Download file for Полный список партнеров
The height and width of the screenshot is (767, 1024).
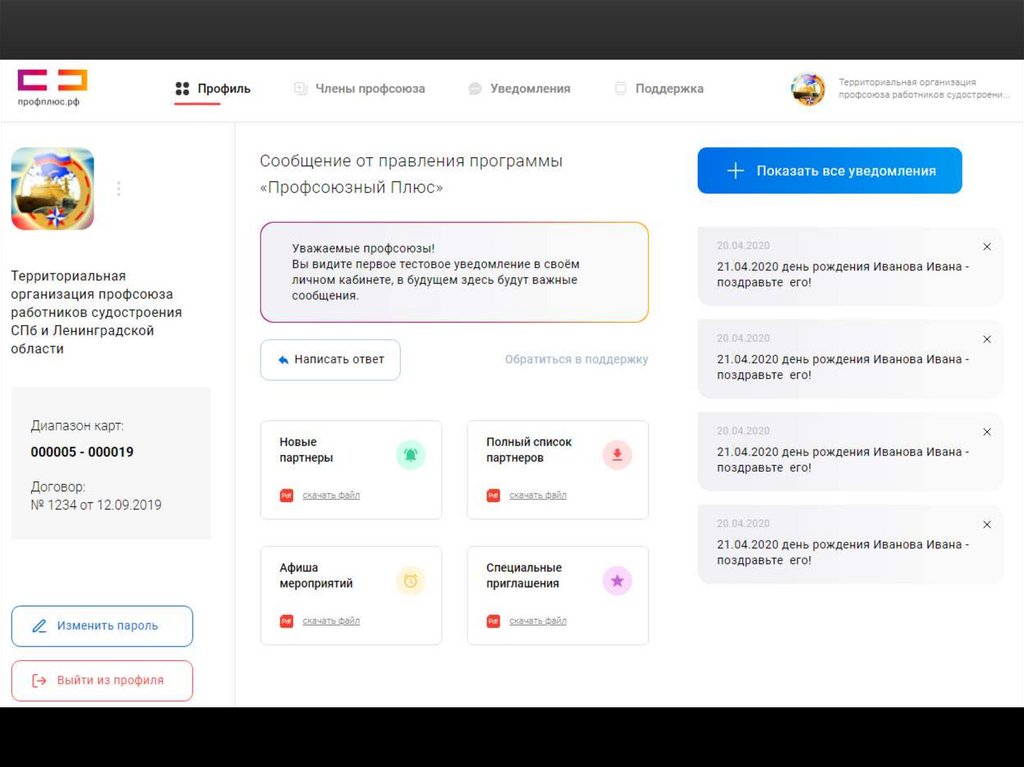coord(537,495)
